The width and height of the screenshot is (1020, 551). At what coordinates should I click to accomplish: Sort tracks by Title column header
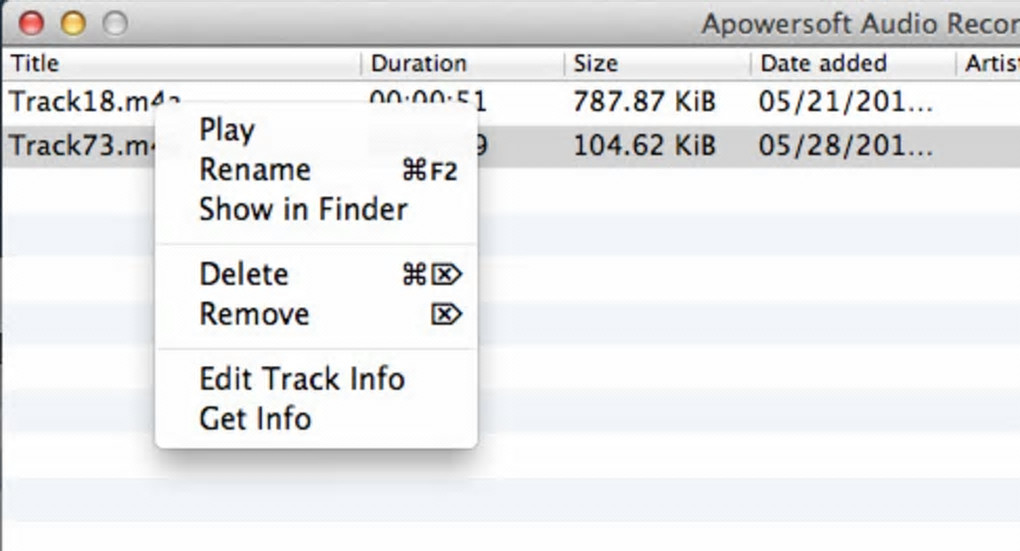point(35,64)
